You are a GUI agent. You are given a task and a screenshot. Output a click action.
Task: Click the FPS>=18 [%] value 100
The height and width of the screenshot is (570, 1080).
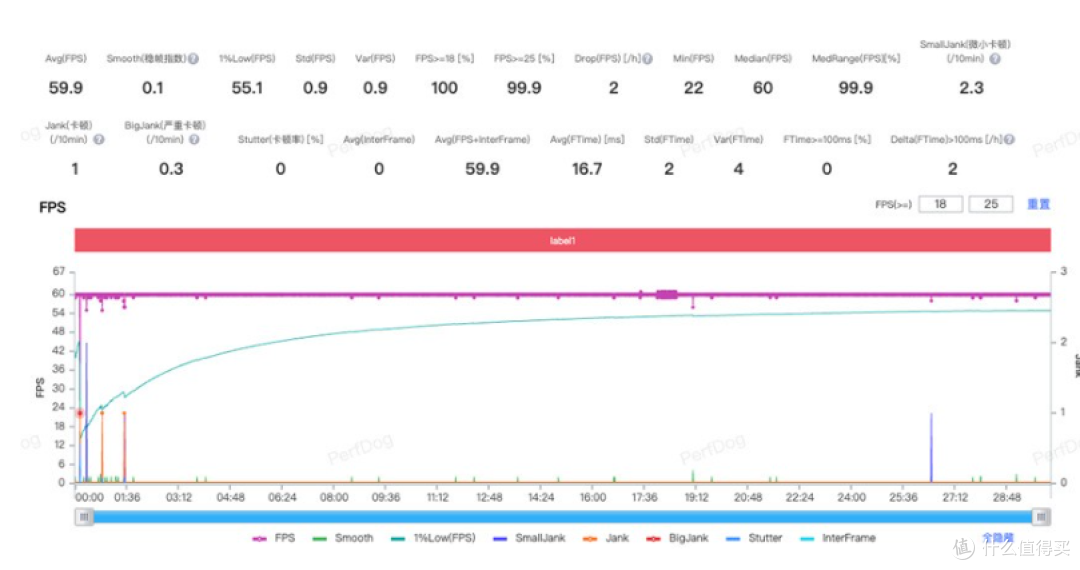point(444,88)
